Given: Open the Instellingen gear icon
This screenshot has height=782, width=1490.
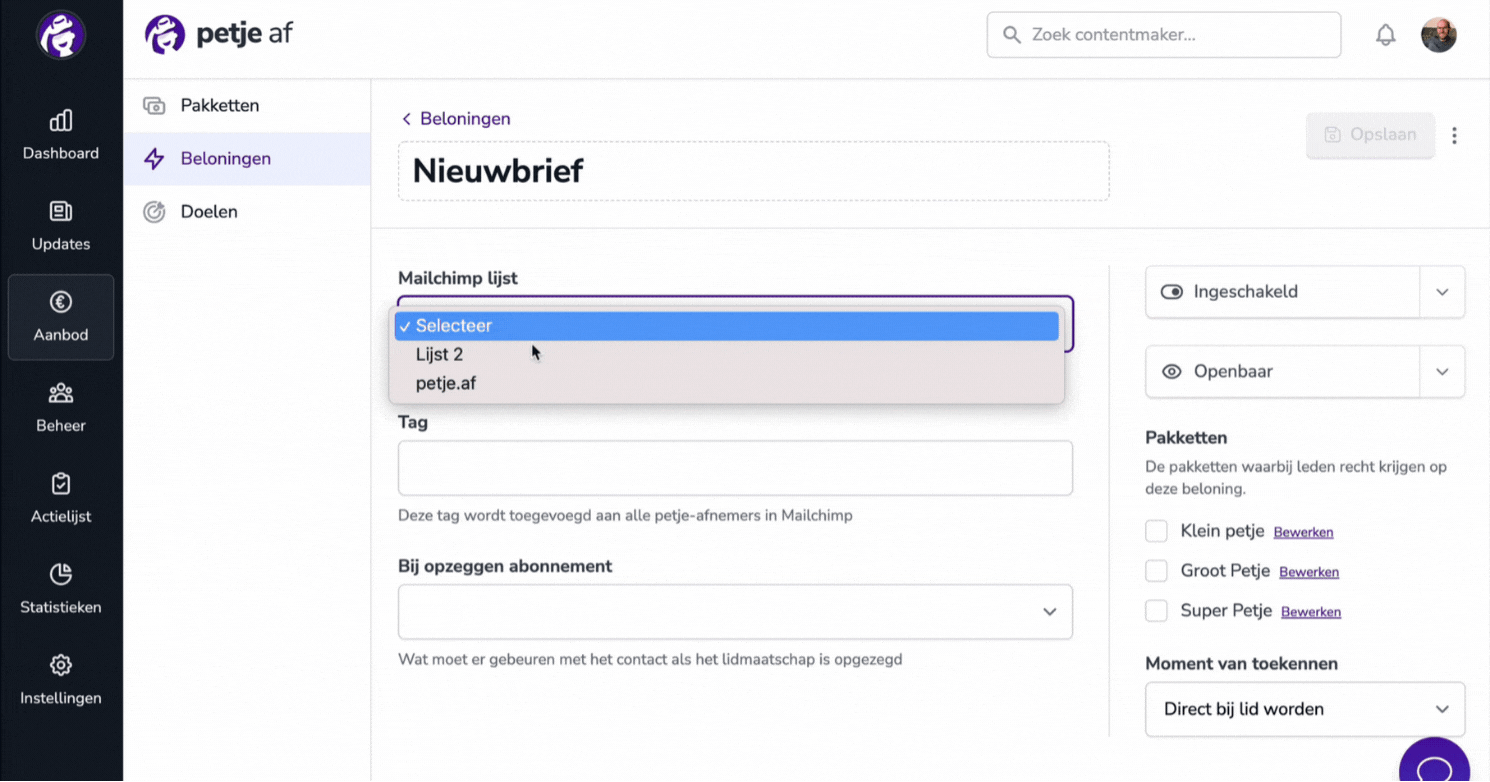Looking at the screenshot, I should click(61, 665).
